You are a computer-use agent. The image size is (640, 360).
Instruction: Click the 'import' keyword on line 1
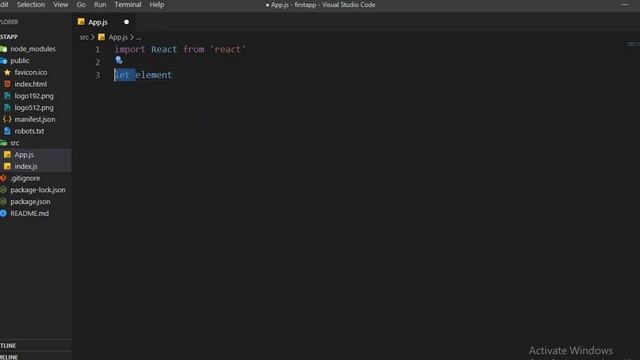tap(130, 49)
